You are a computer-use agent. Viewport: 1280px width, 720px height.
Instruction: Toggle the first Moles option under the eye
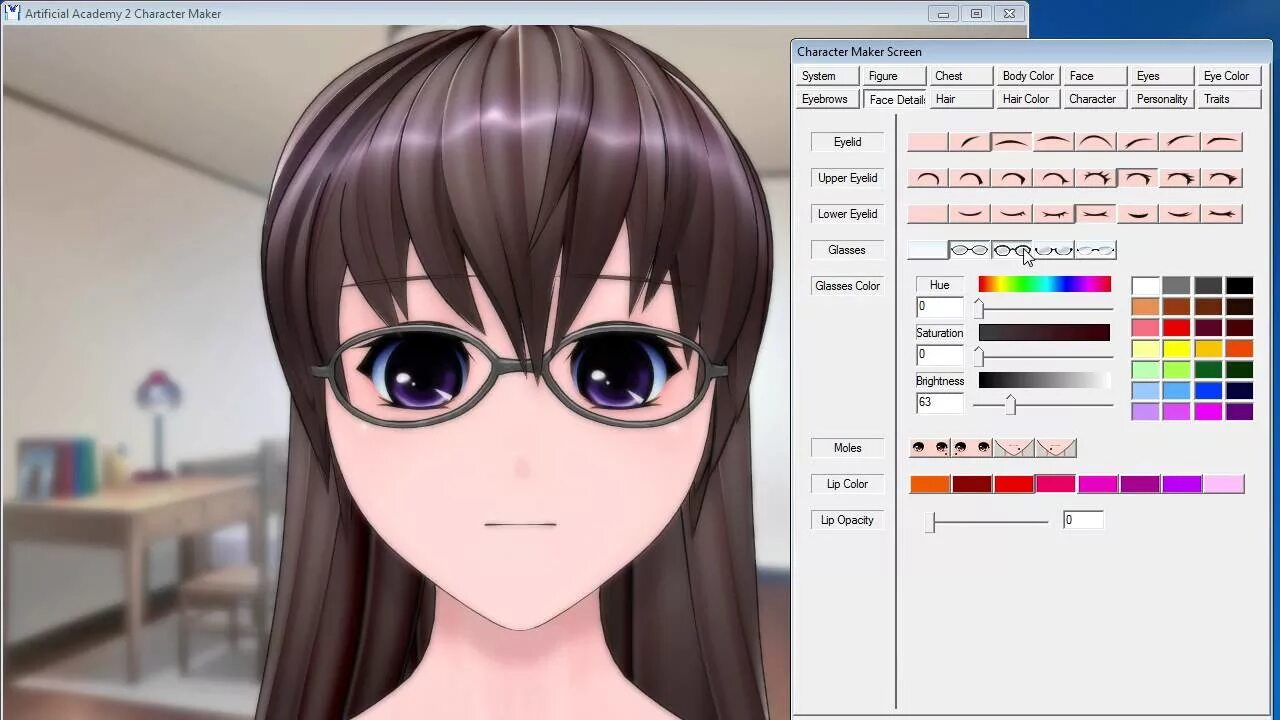(929, 448)
